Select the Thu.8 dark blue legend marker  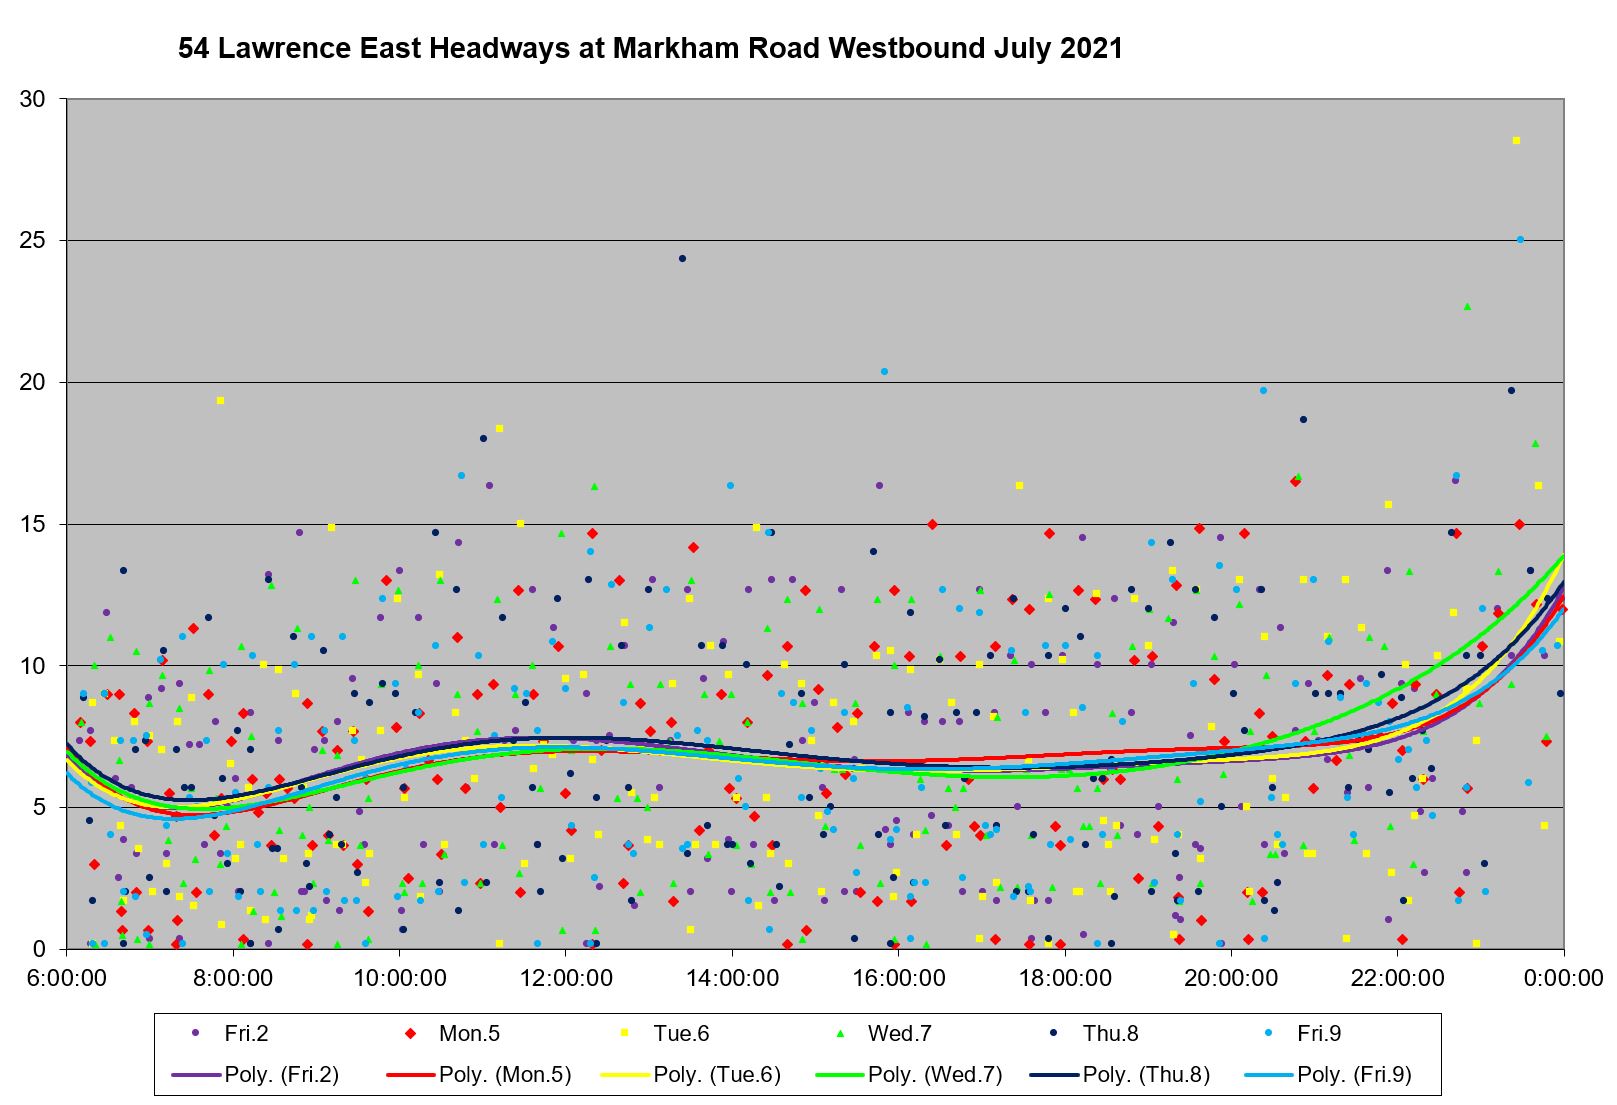click(x=1054, y=1033)
